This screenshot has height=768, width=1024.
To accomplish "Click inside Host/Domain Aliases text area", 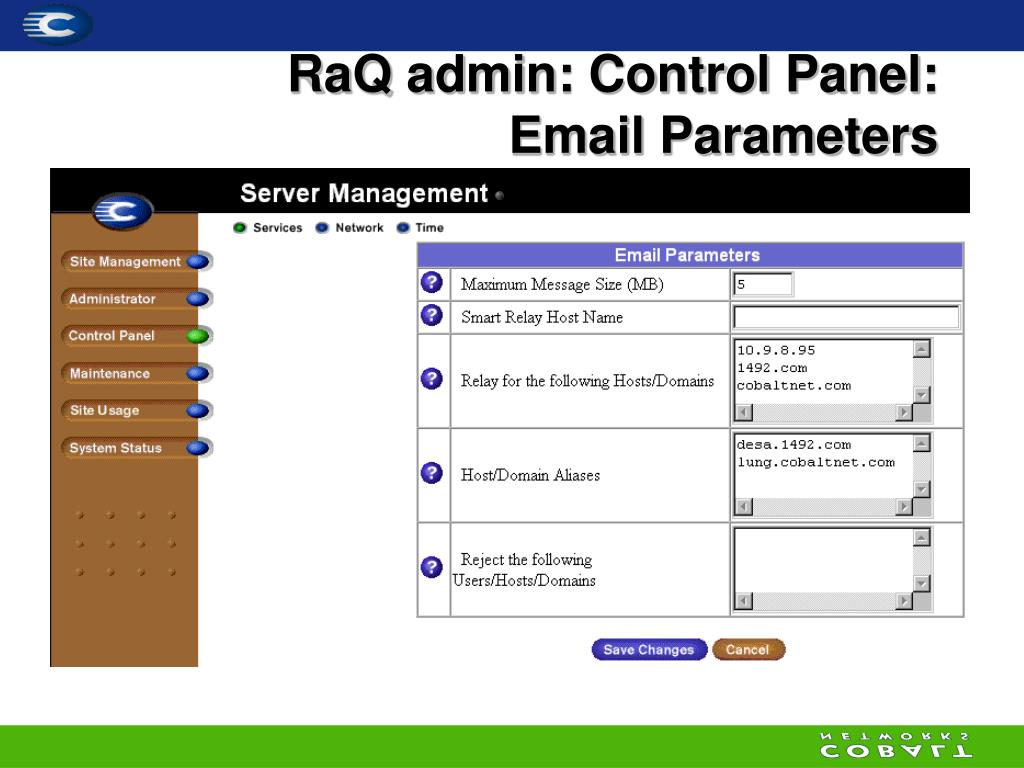I will pos(823,465).
